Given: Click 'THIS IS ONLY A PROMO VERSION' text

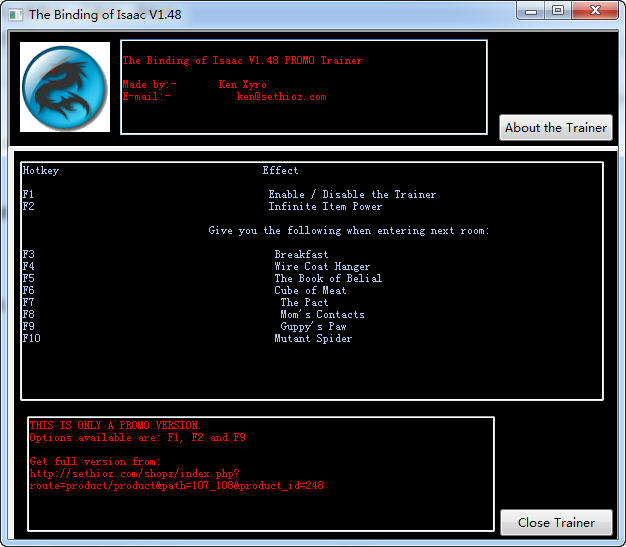Looking at the screenshot, I should tap(115, 425).
